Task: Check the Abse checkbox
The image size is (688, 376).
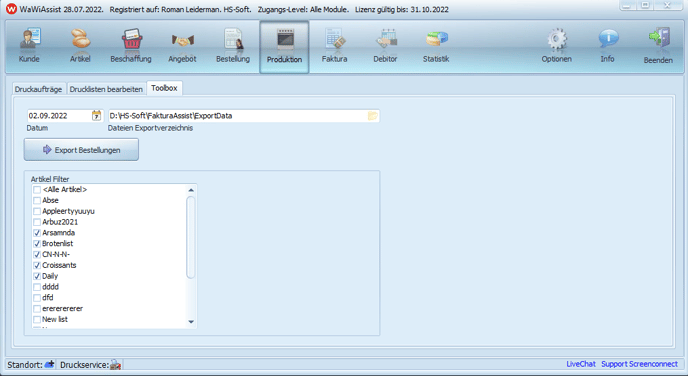Action: 37,201
